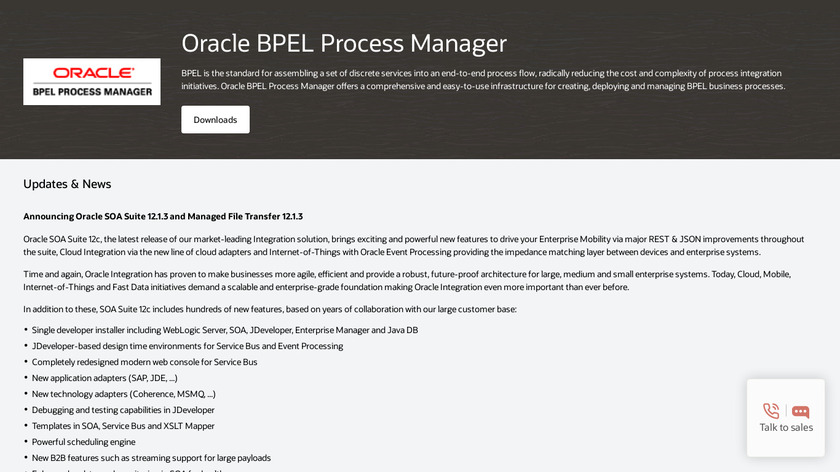
Task: Click the JDeveloper-based design time environments bullet
Action: pos(187,345)
